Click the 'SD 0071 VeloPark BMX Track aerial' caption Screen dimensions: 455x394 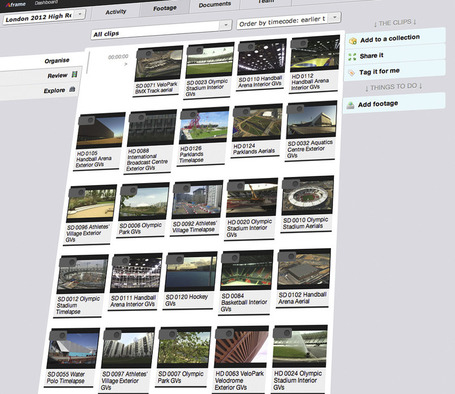[156, 88]
